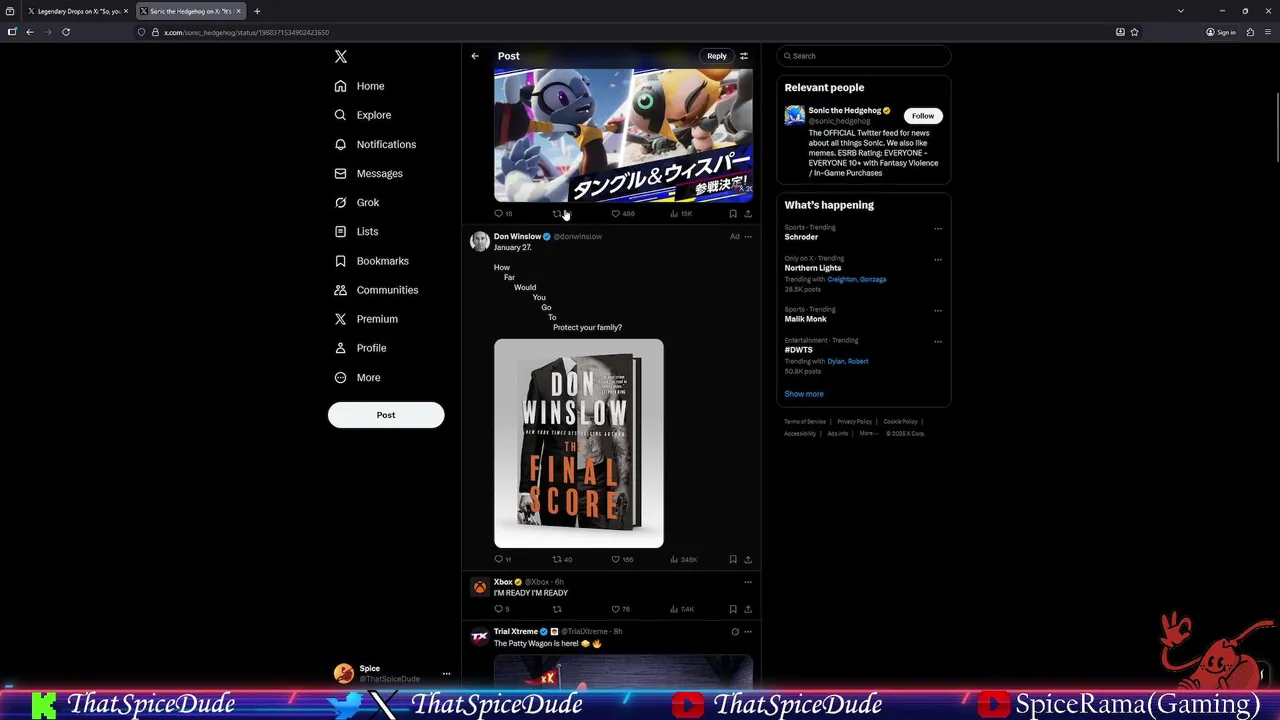The image size is (1280, 720).
Task: Open Profile in the sidebar
Action: click(361, 348)
